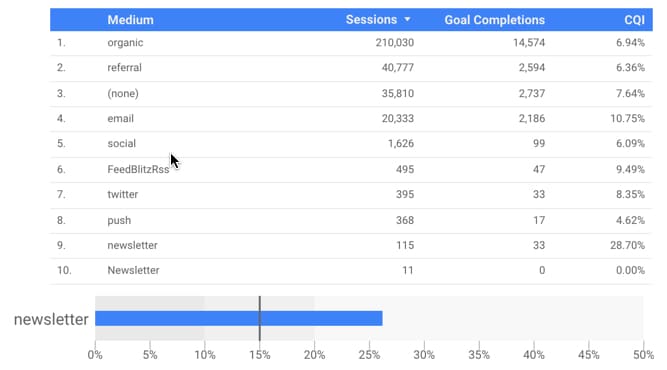The image size is (667, 370).
Task: Sort by Goal Completions column header
Action: tap(494, 20)
